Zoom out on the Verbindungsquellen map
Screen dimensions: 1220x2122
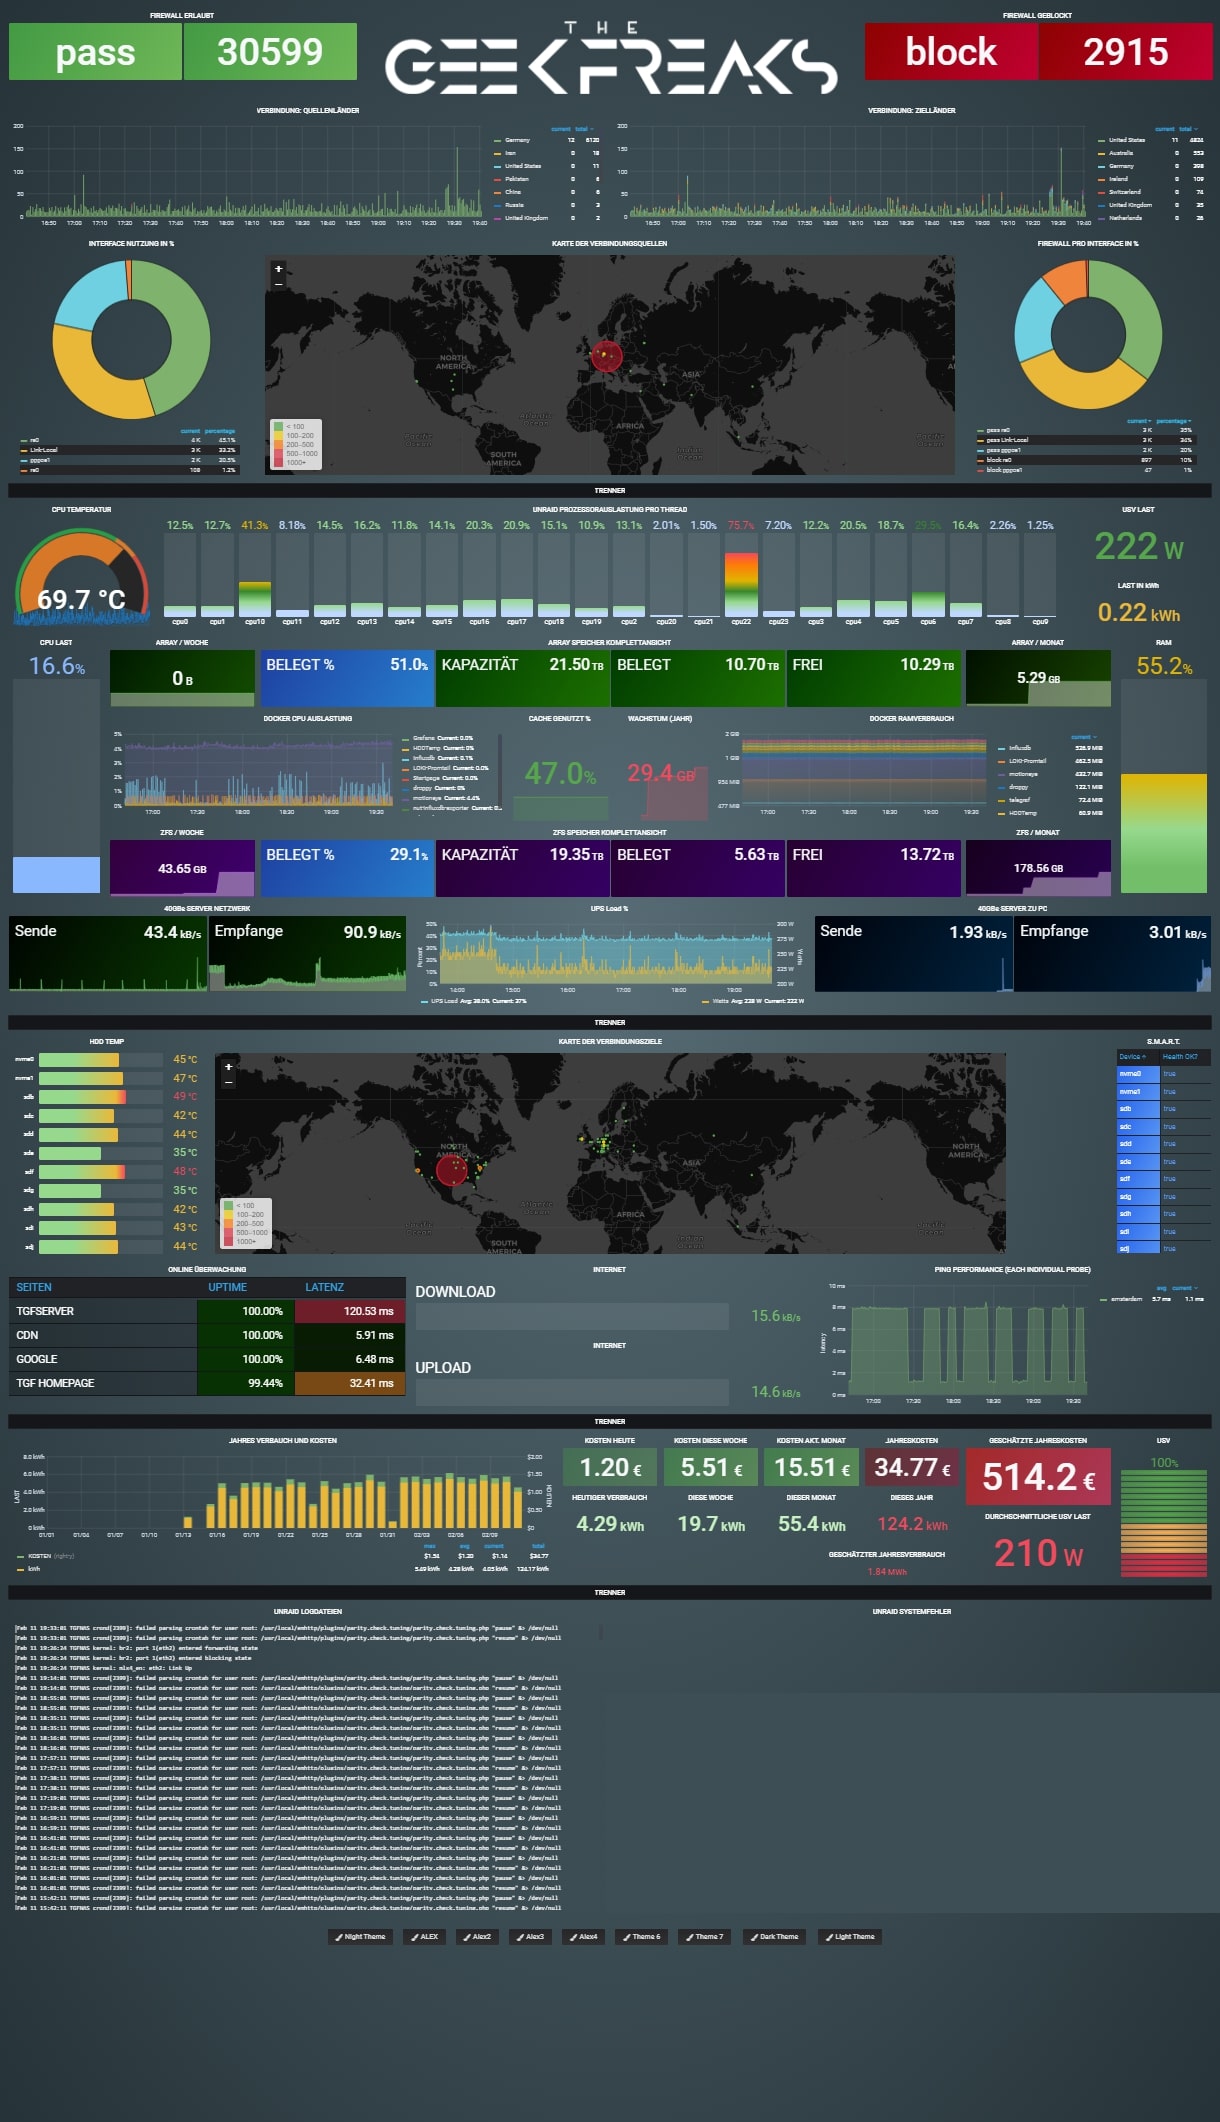pos(278,283)
